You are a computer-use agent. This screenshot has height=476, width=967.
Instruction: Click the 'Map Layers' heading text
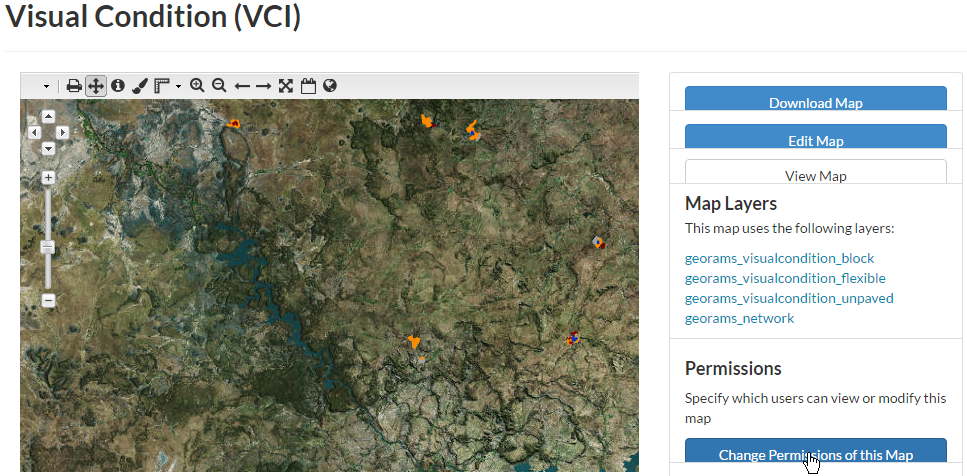[731, 203]
